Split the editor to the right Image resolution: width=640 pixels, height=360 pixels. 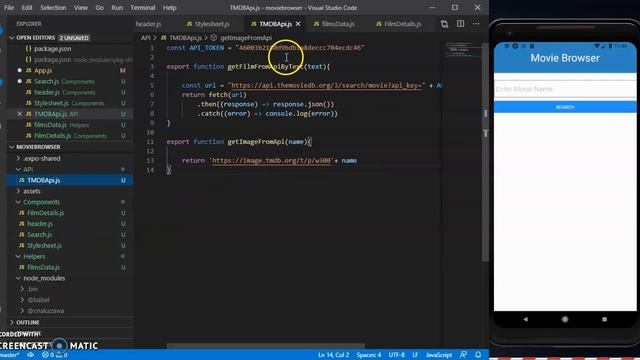(x=460, y=24)
